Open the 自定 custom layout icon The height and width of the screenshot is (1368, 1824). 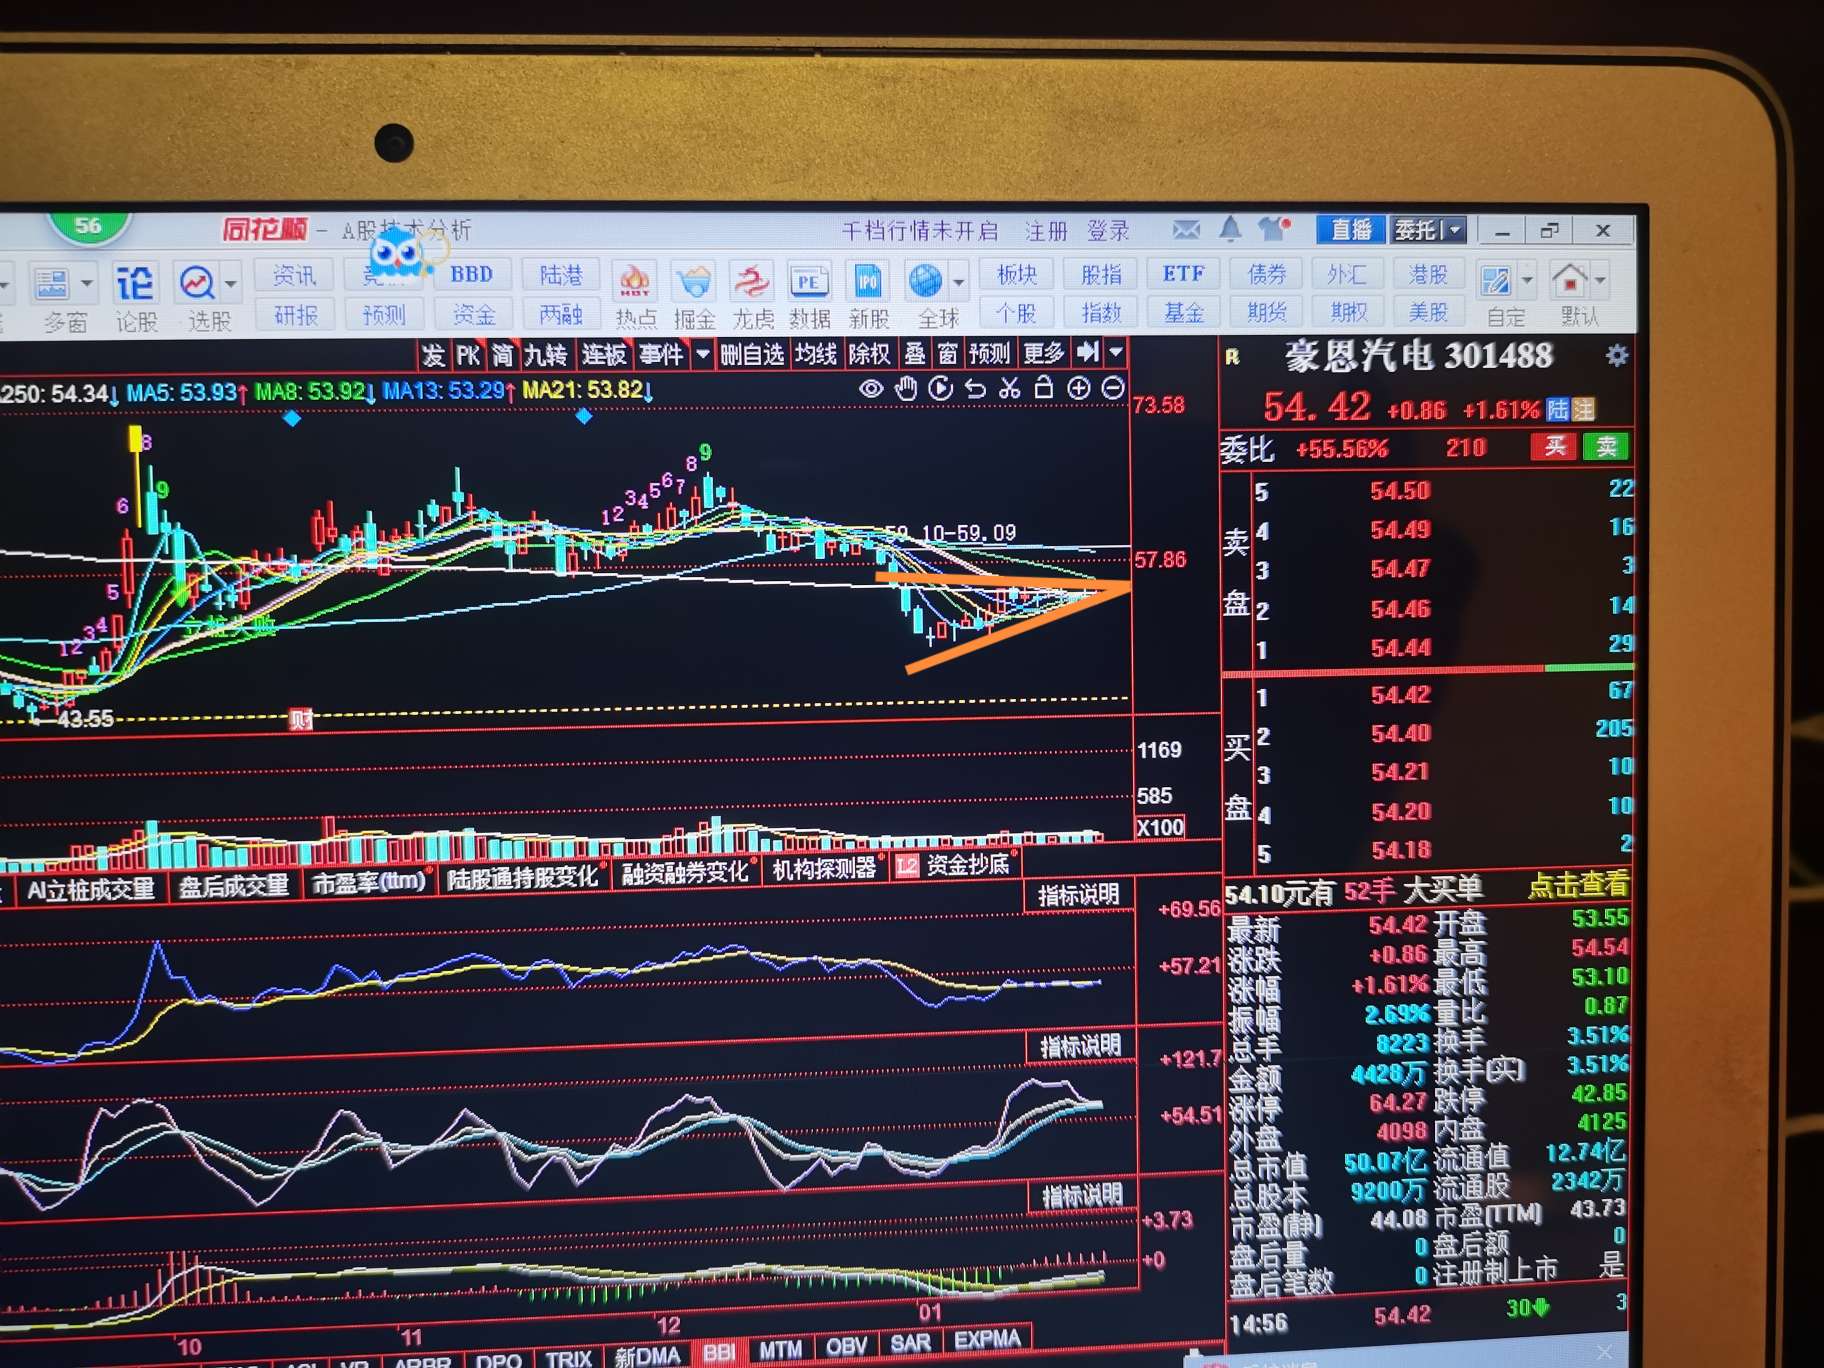click(1496, 281)
